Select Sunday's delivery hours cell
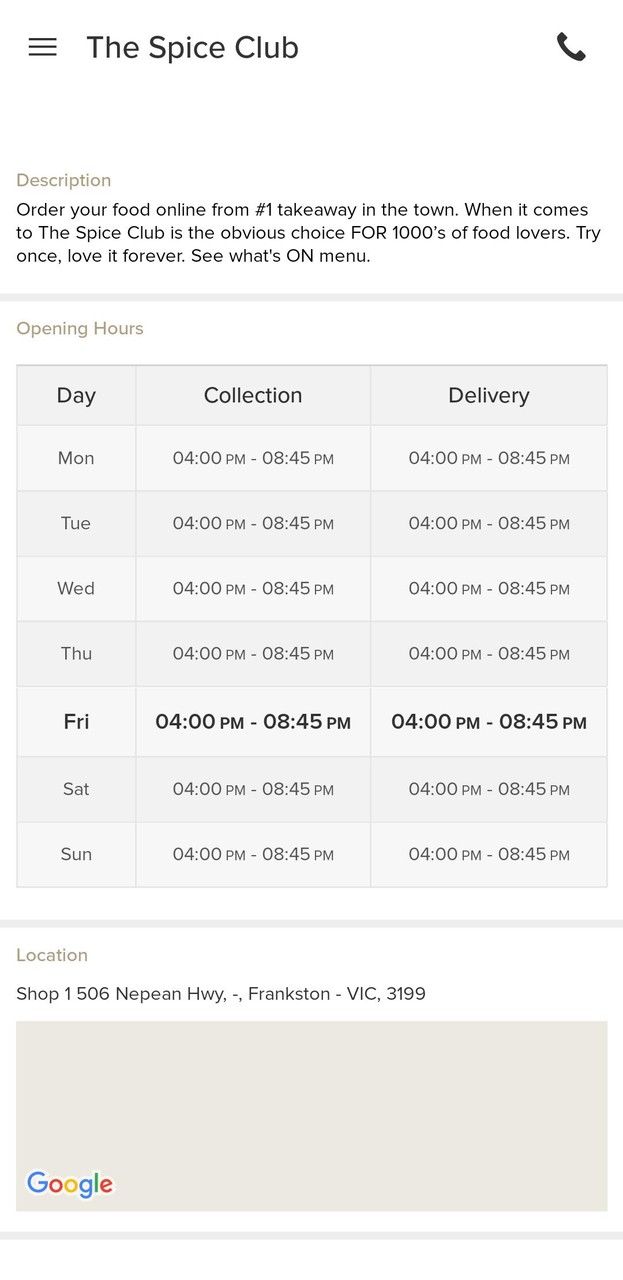Screen dimensions: 623x1280 coord(488,854)
